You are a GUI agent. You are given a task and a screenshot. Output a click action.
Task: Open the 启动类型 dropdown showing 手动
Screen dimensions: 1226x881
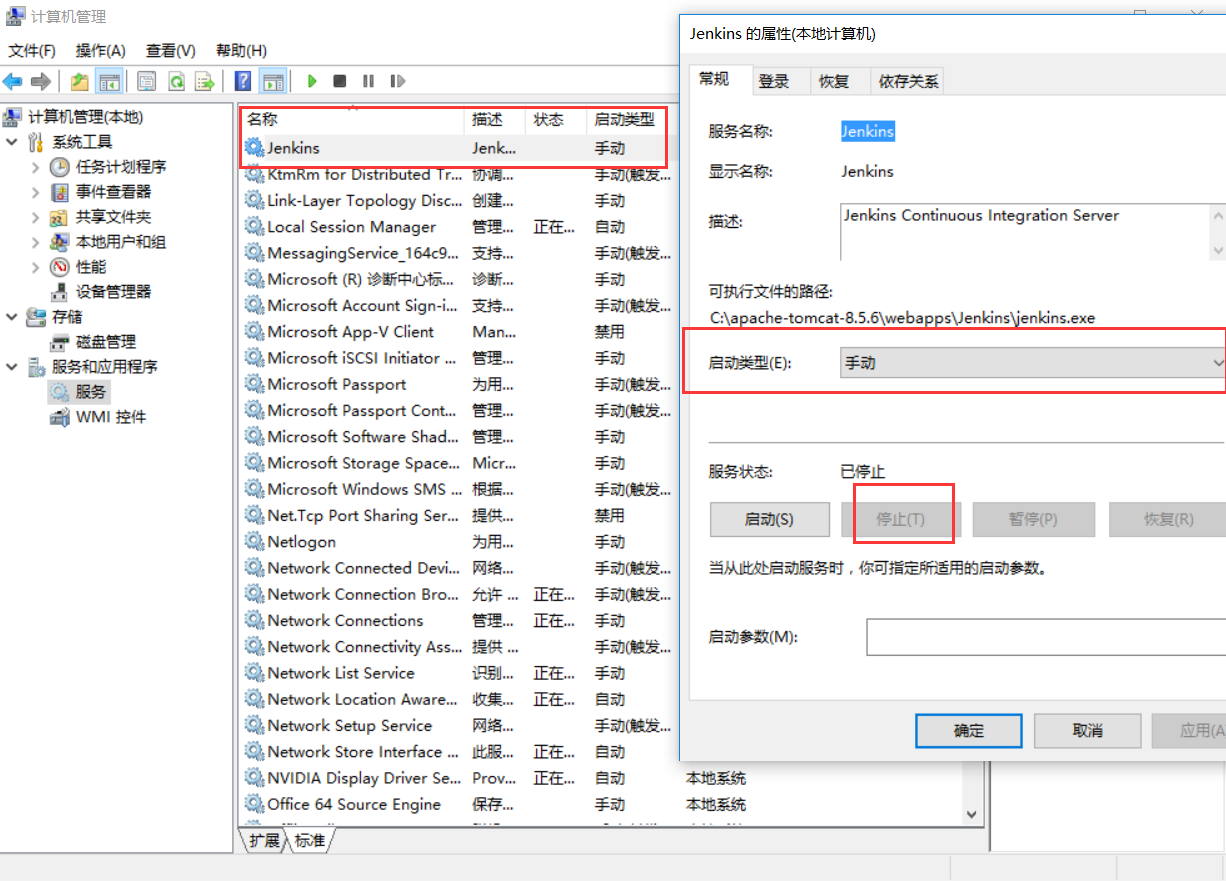pyautogui.click(x=1032, y=363)
